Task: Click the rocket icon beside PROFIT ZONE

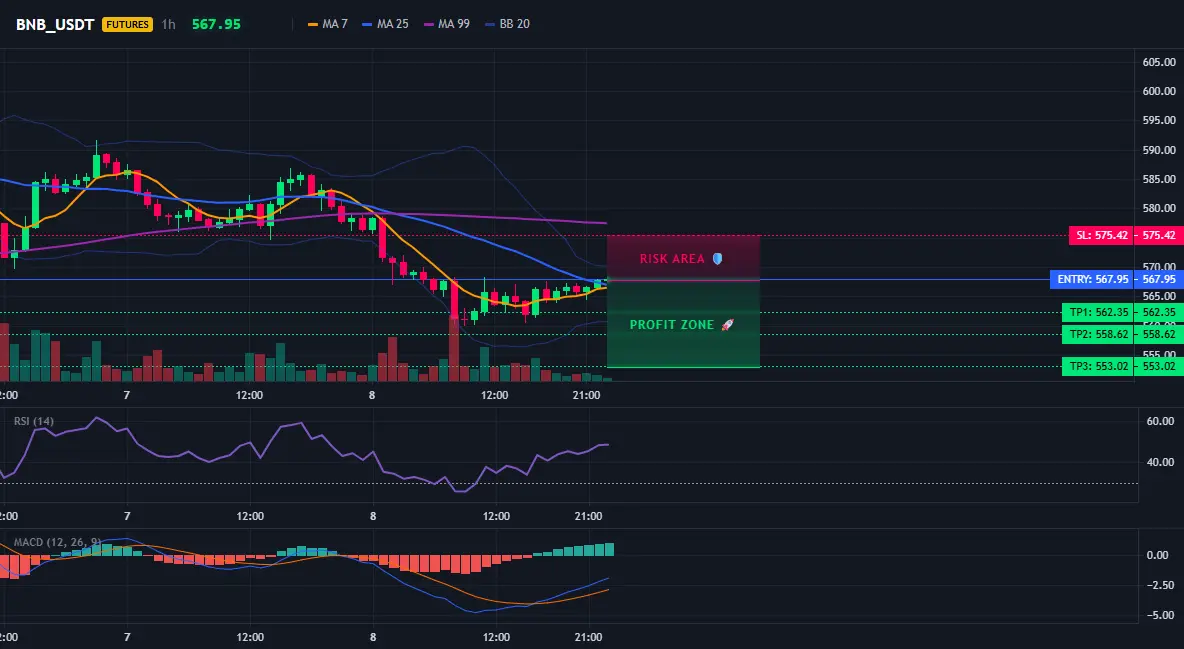Action: pyautogui.click(x=727, y=324)
